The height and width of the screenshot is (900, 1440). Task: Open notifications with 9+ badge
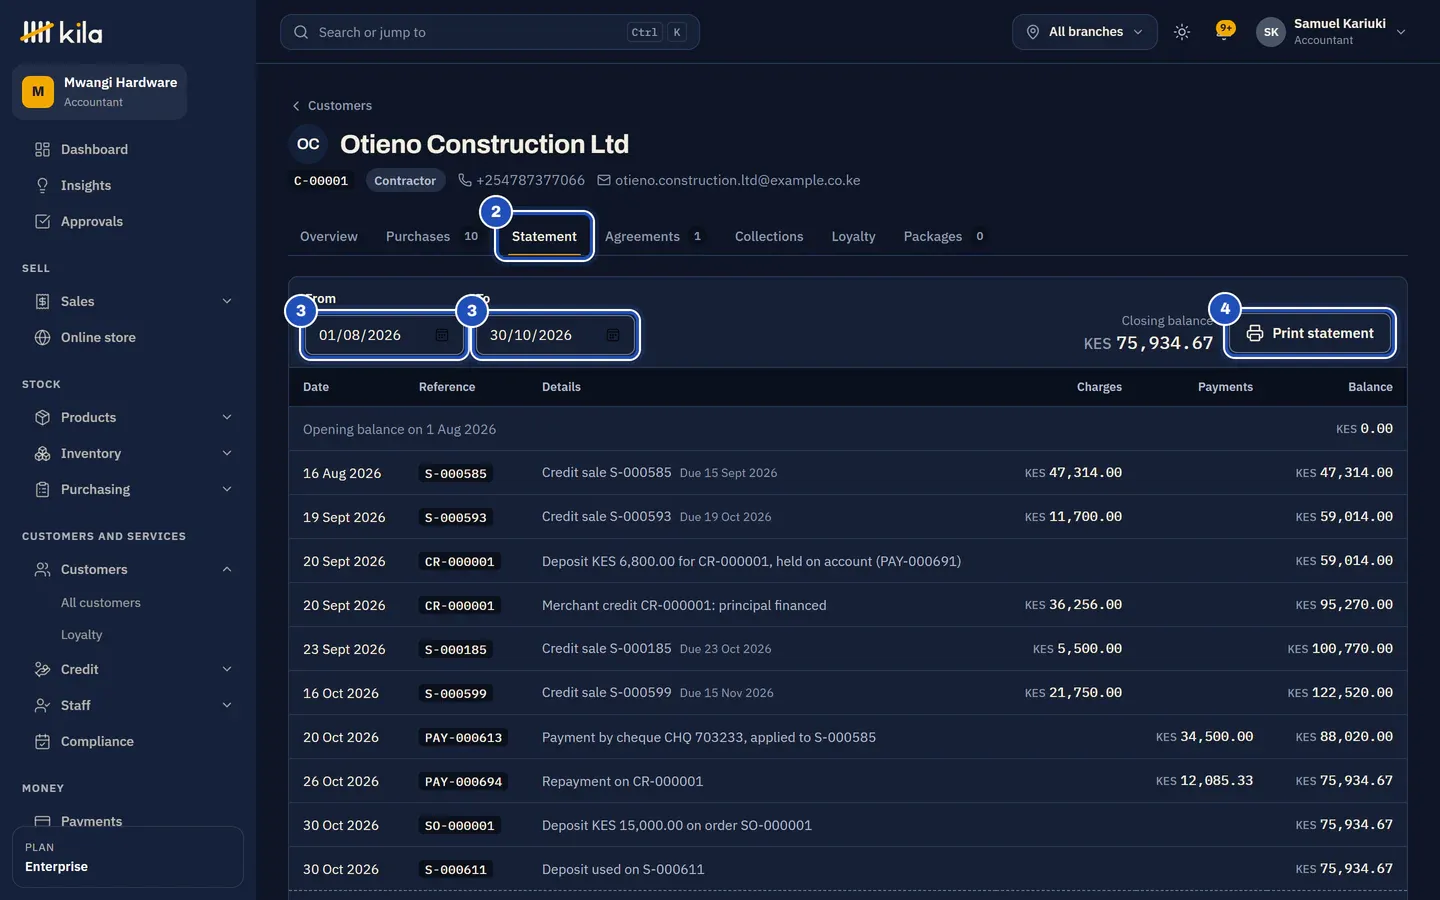[x=1224, y=31]
